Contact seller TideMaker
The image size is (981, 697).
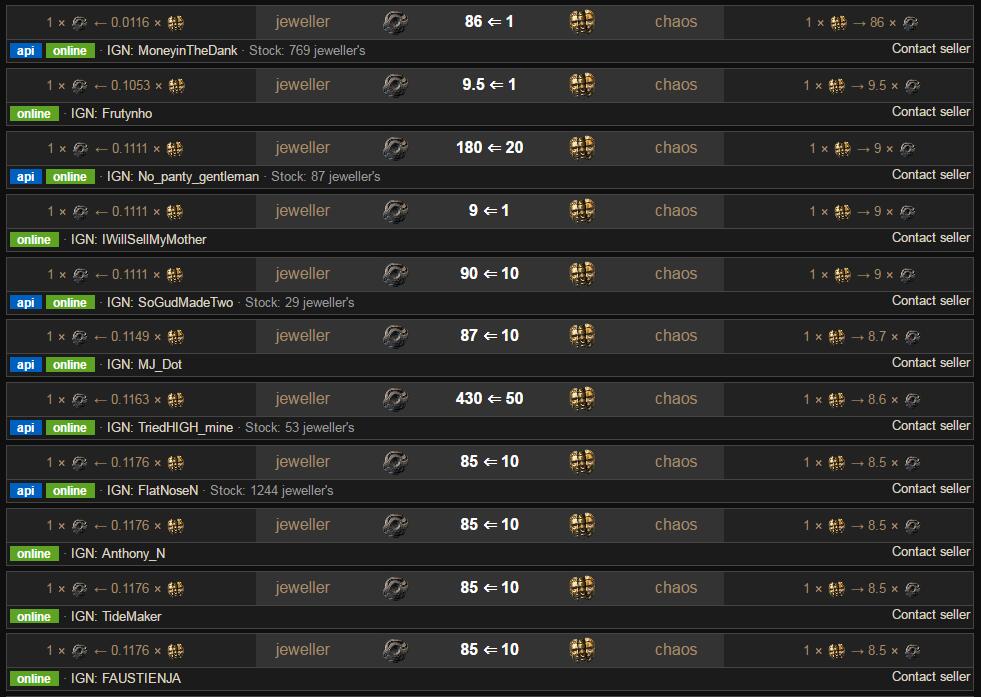pos(931,614)
